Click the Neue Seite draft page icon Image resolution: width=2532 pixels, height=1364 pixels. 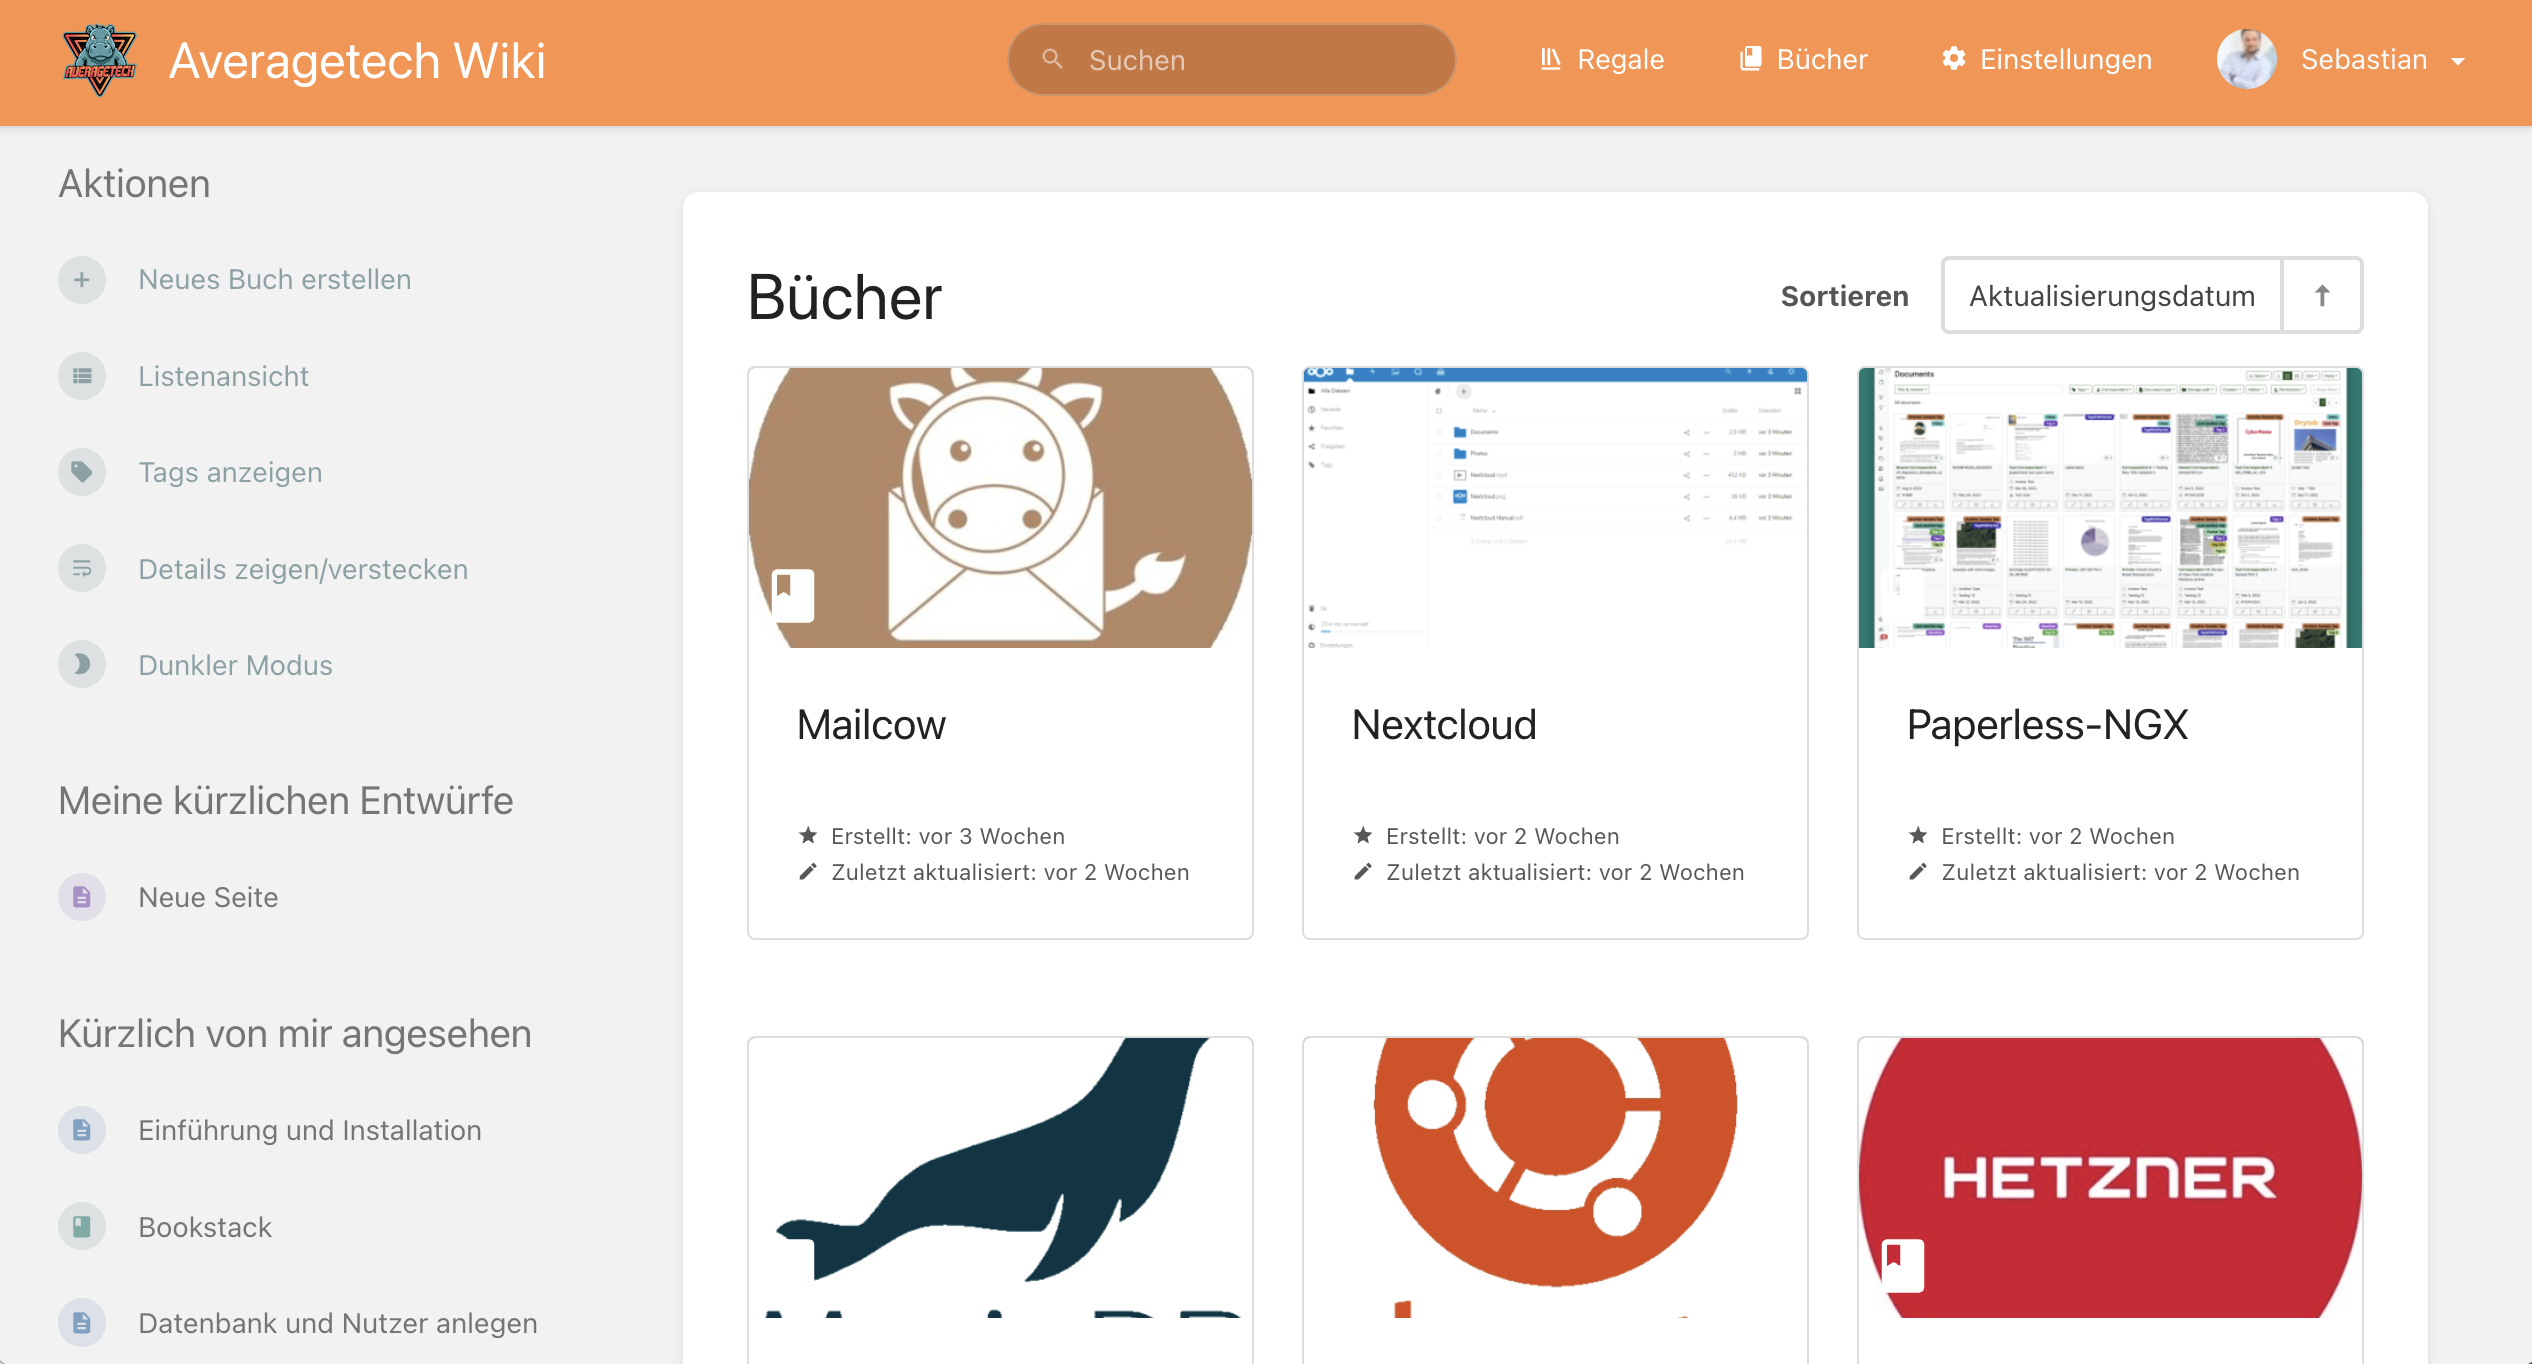point(82,897)
